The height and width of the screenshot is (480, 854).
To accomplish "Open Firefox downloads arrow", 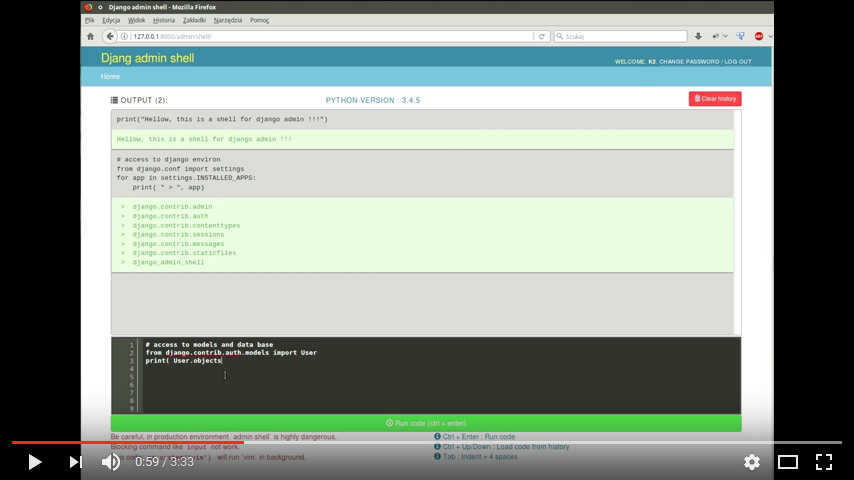I will click(x=698, y=37).
